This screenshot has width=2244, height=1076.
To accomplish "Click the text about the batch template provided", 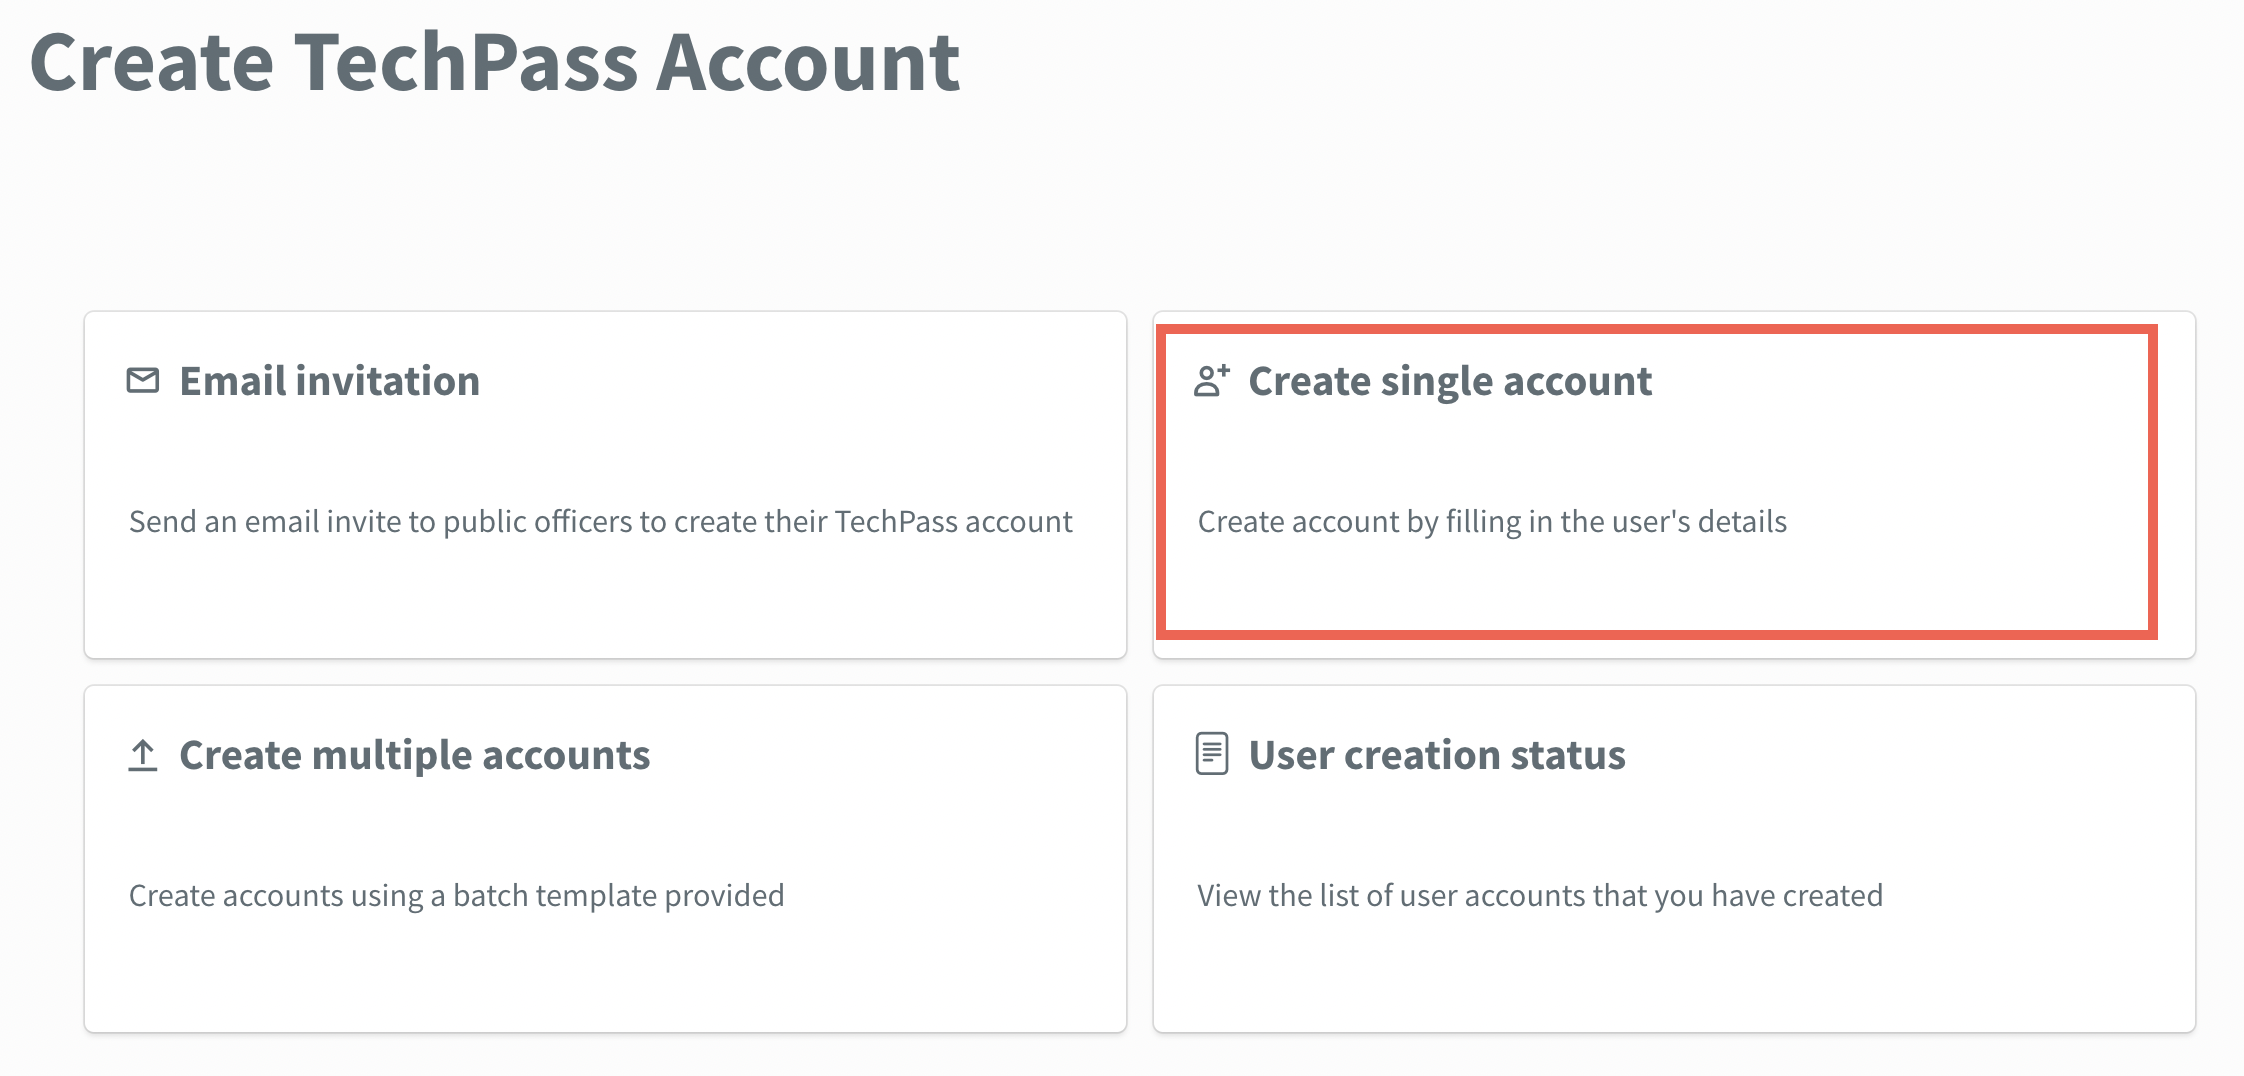I will [456, 896].
